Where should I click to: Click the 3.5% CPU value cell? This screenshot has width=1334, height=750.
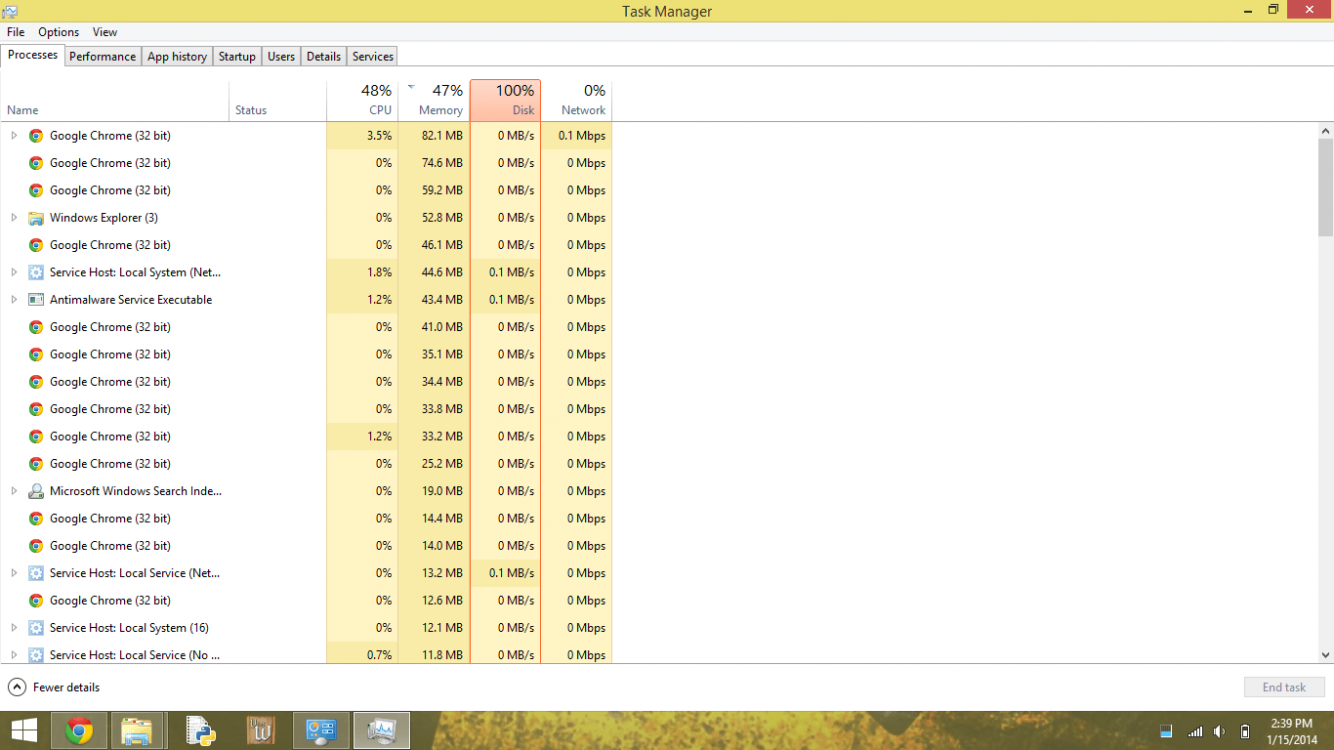pyautogui.click(x=362, y=135)
